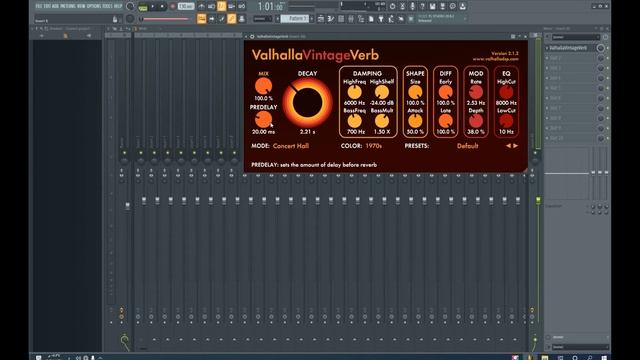
Task: Click the MIX knob in ValhallaVintageVerb
Action: (x=263, y=86)
